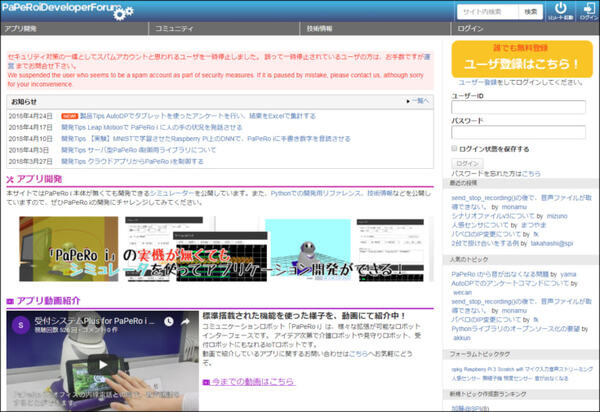Click the NEW badge on first news item
Viewport: 600px width, 412px height.
(x=69, y=116)
